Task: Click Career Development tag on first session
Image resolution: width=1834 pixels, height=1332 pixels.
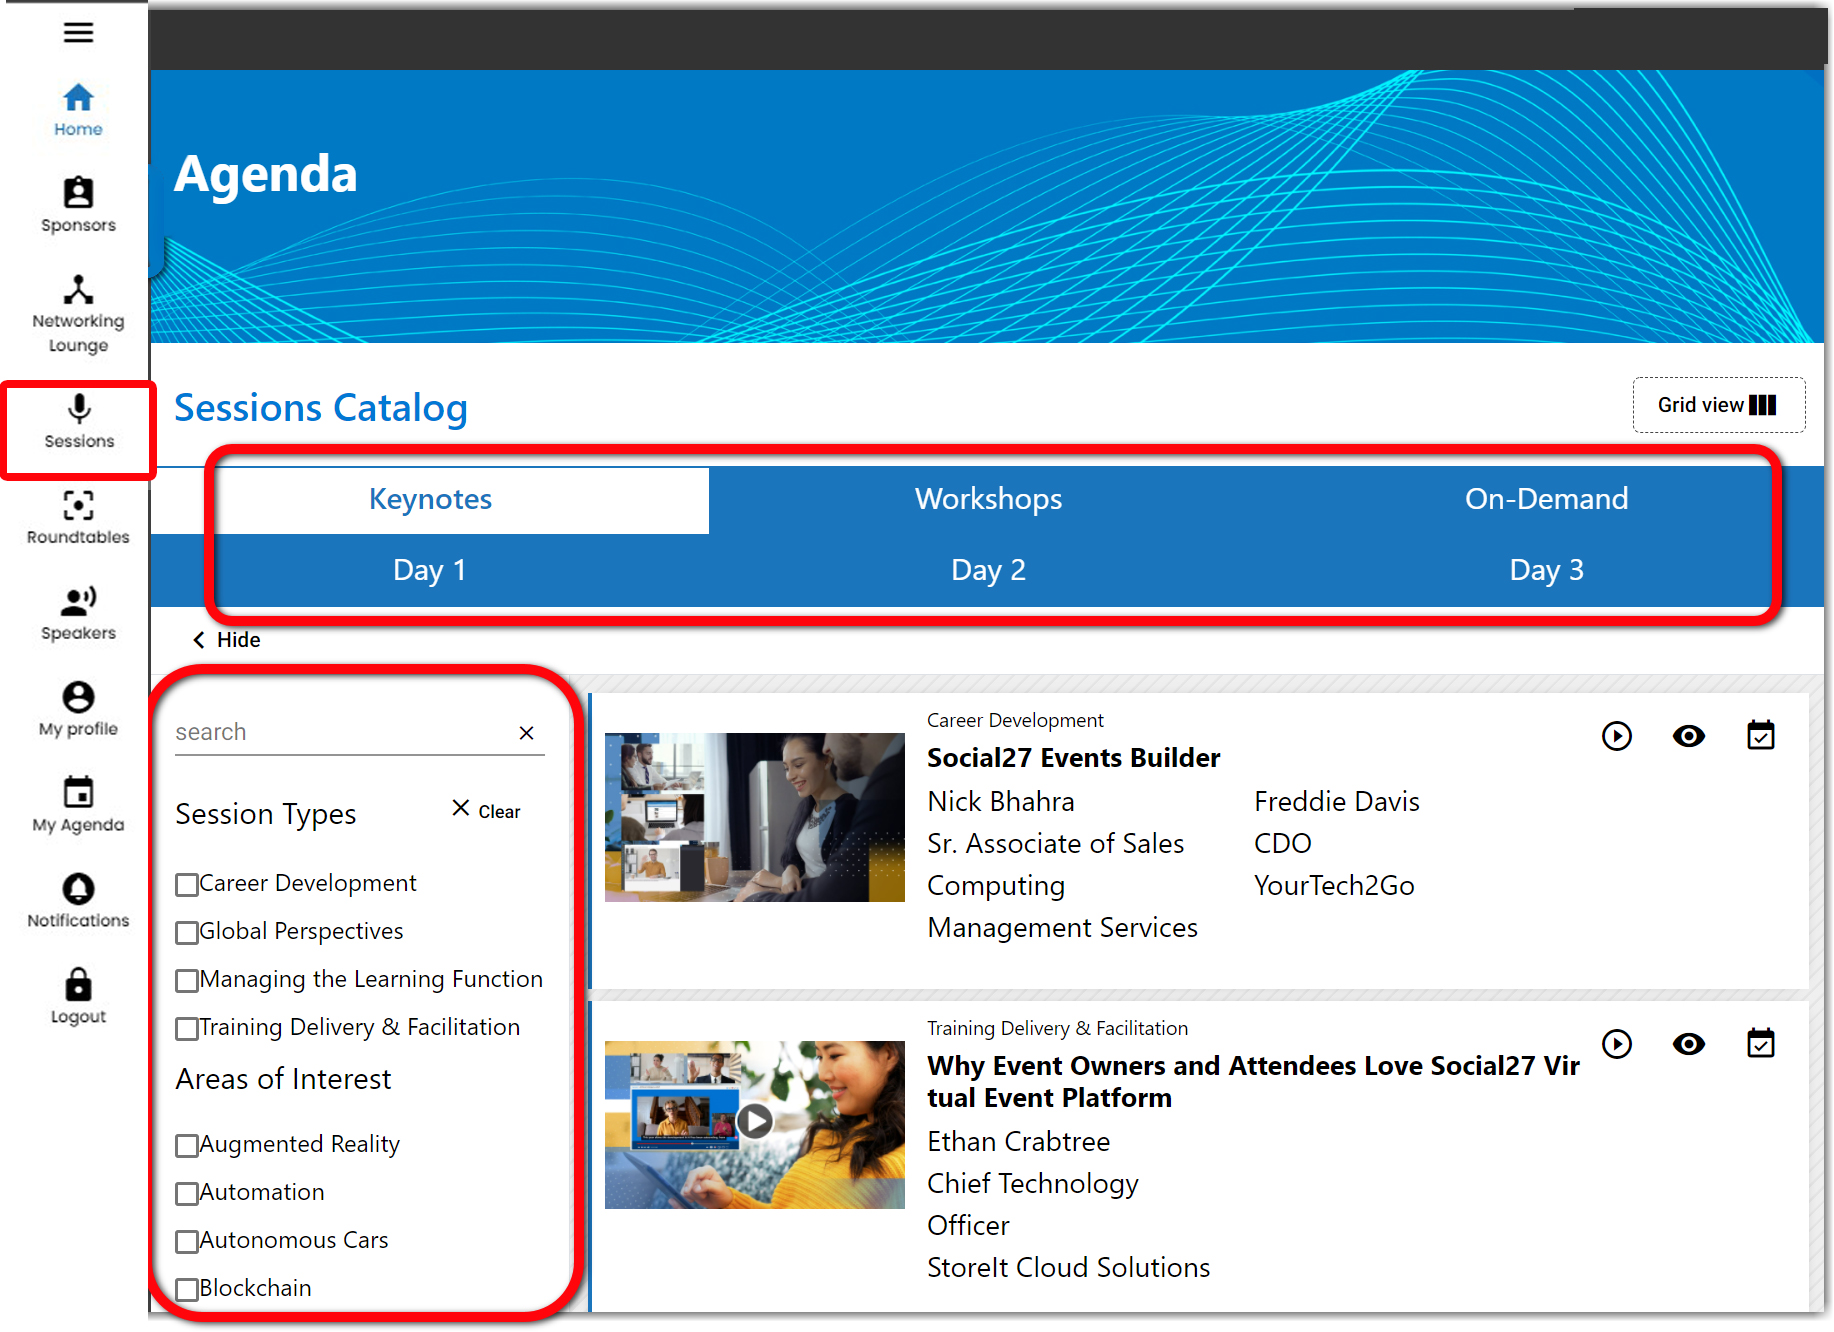Action: pos(1015,720)
